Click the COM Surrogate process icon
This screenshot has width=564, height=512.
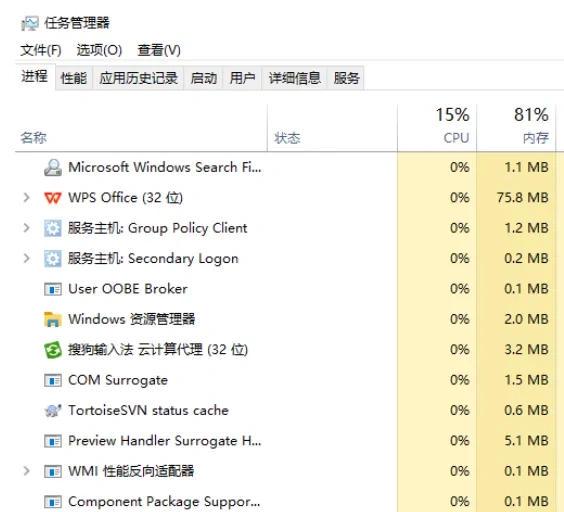pyautogui.click(x=53, y=380)
